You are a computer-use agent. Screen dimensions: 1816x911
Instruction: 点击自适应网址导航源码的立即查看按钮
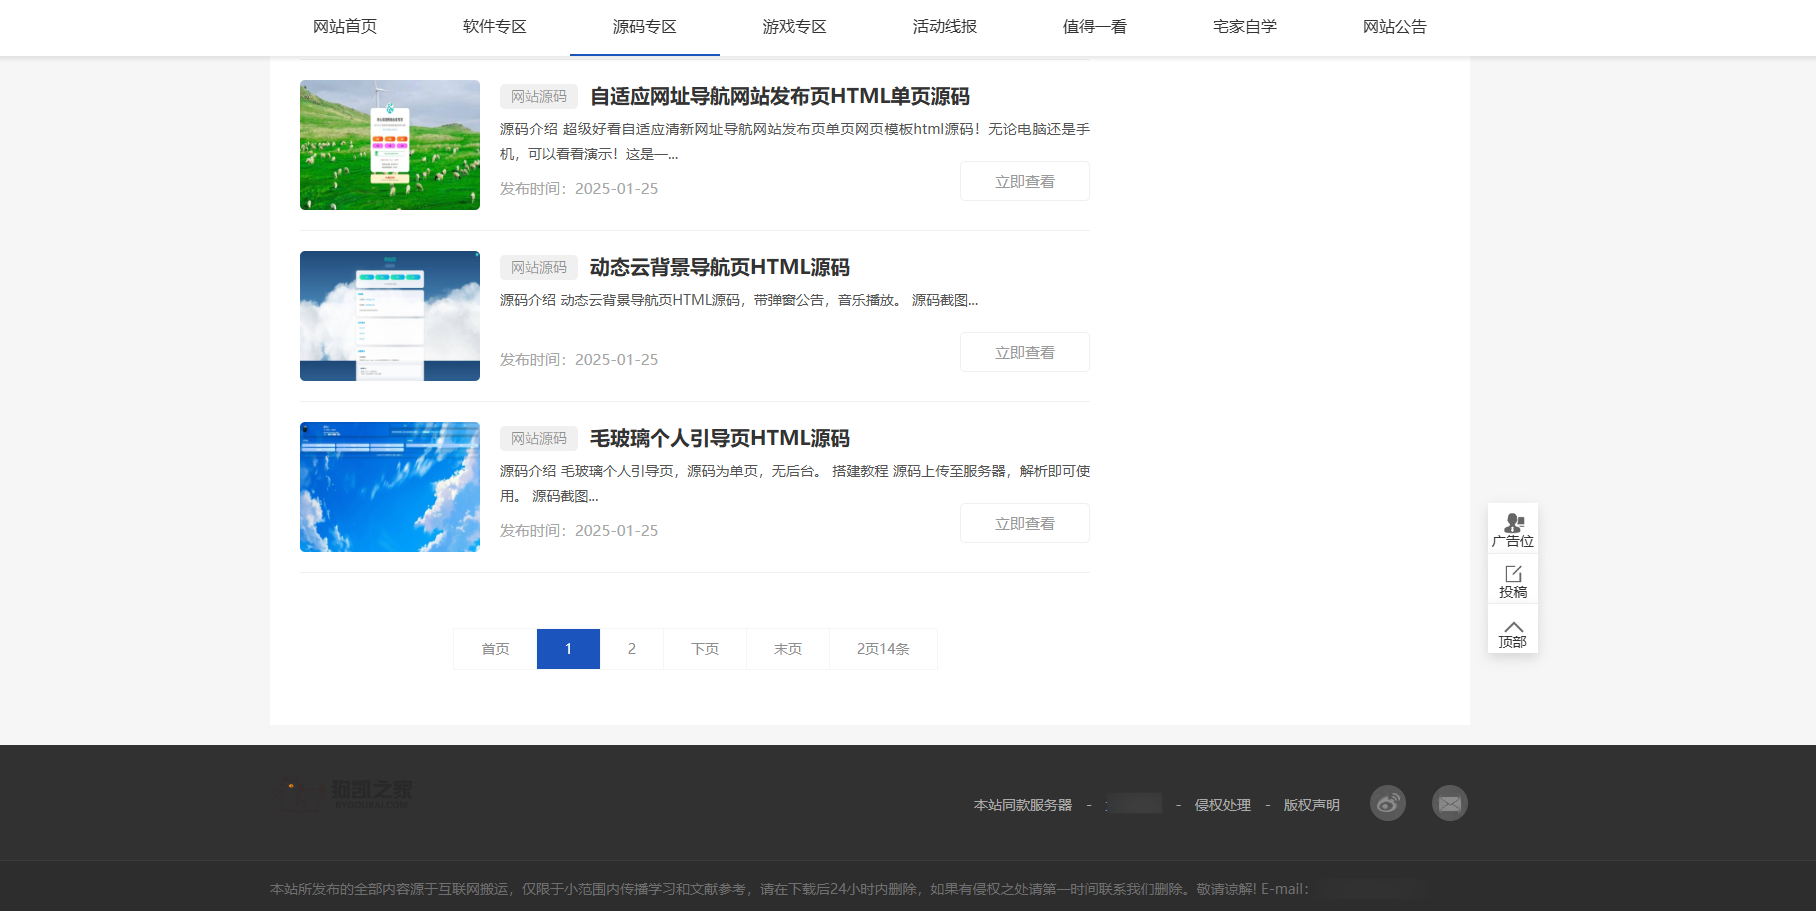pos(1024,181)
